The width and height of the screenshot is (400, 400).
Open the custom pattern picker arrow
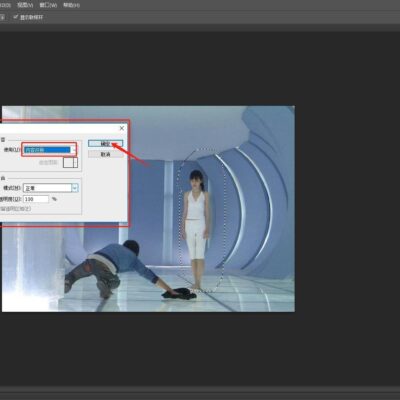(x=75, y=162)
